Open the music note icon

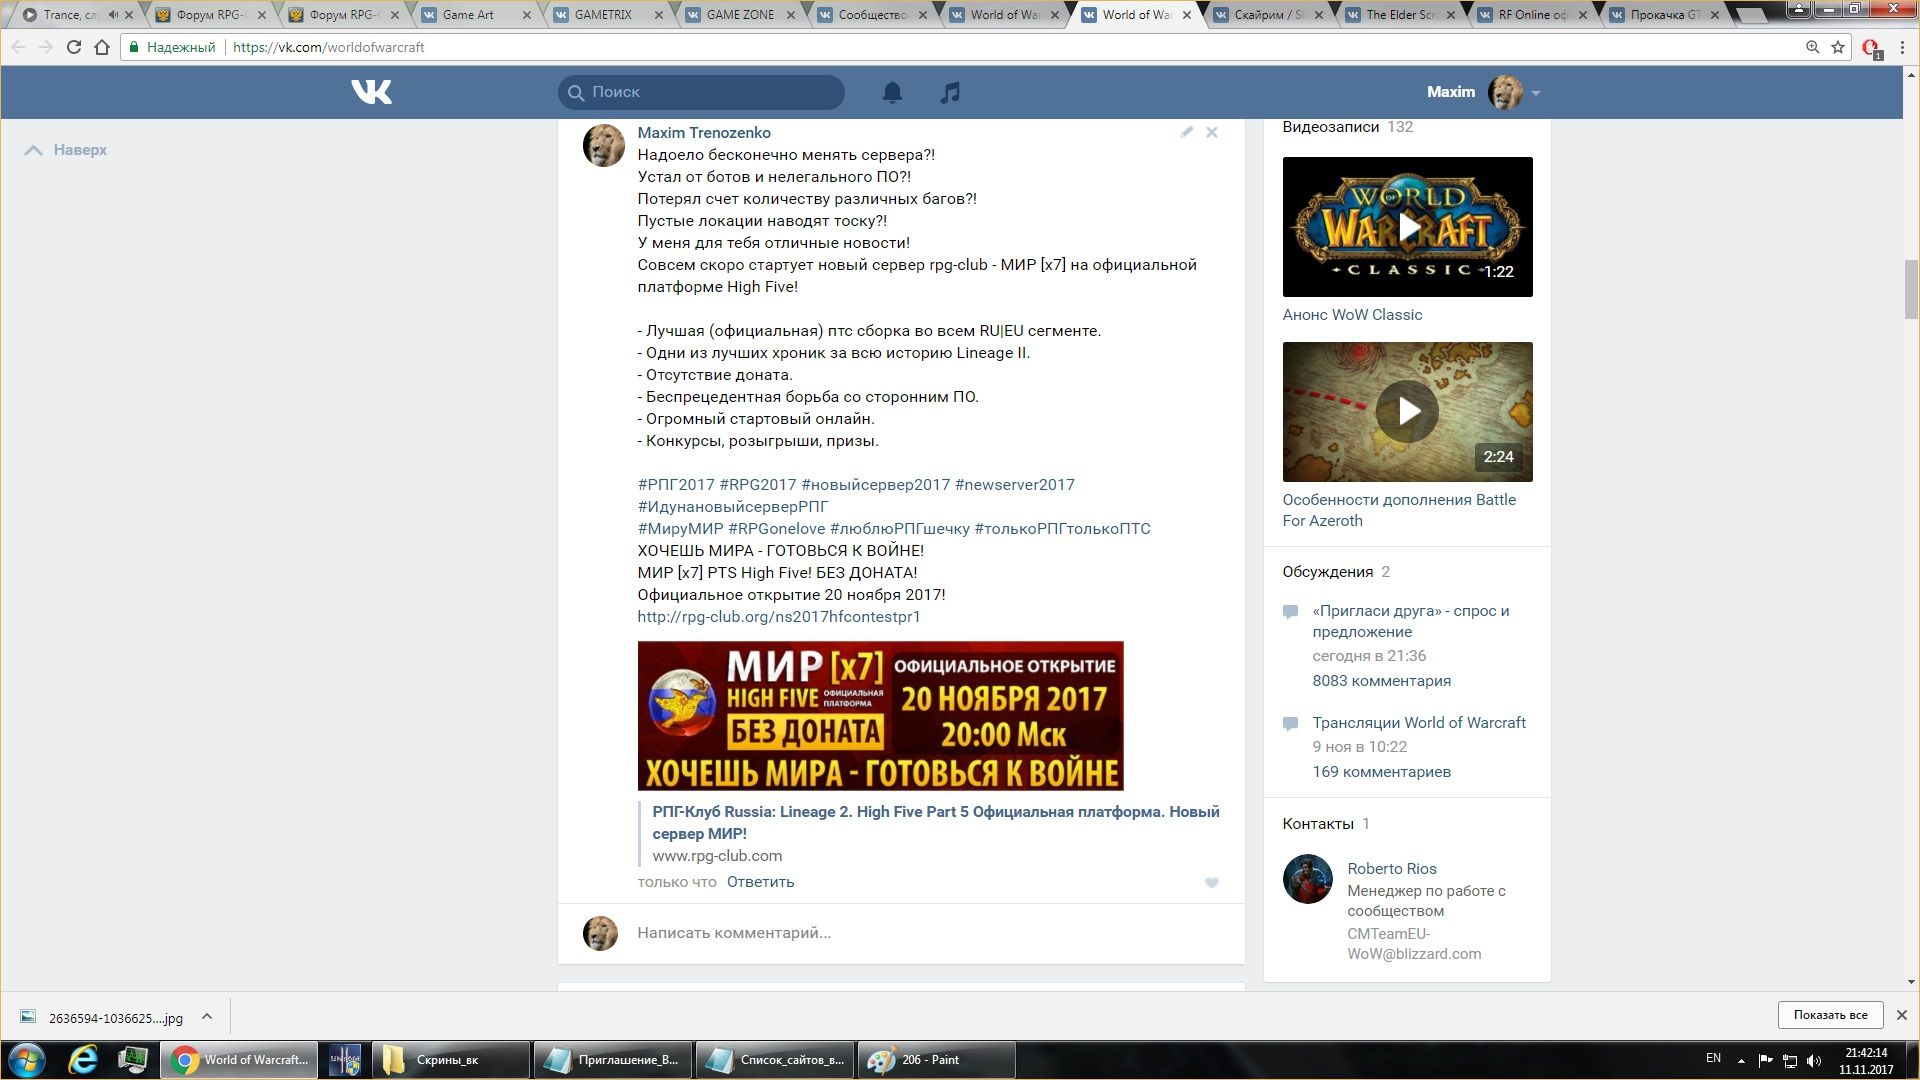950,92
